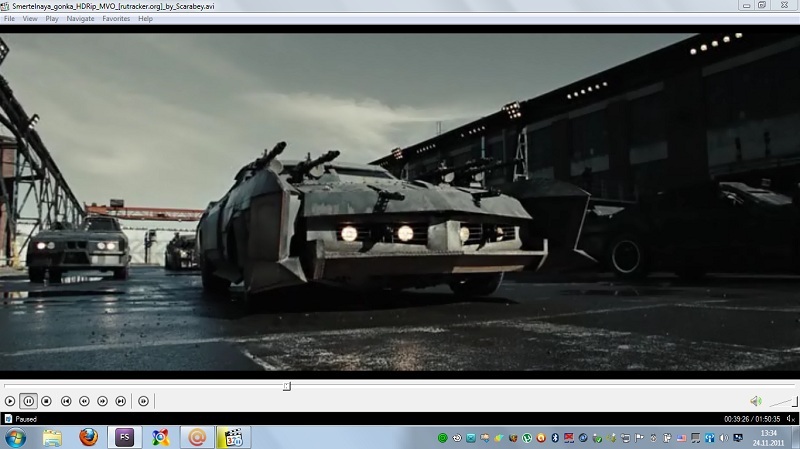This screenshot has height=449, width=800.
Task: Open the uTorrent tray icon
Action: tap(527, 438)
